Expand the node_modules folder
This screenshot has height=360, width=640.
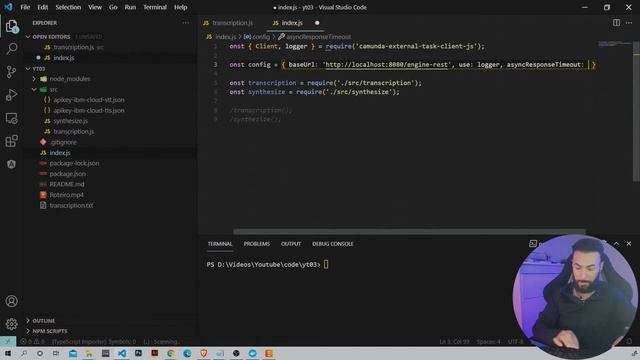[x=69, y=79]
